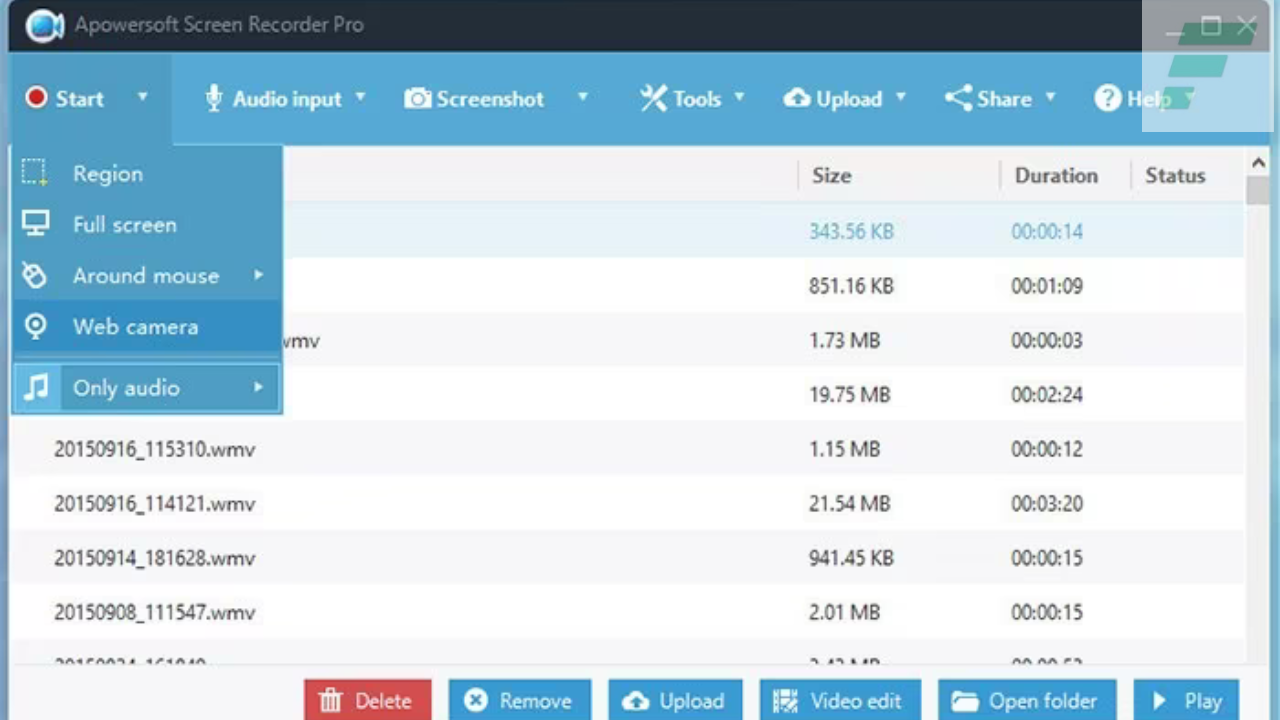Click the Only audio music note icon

[37, 388]
